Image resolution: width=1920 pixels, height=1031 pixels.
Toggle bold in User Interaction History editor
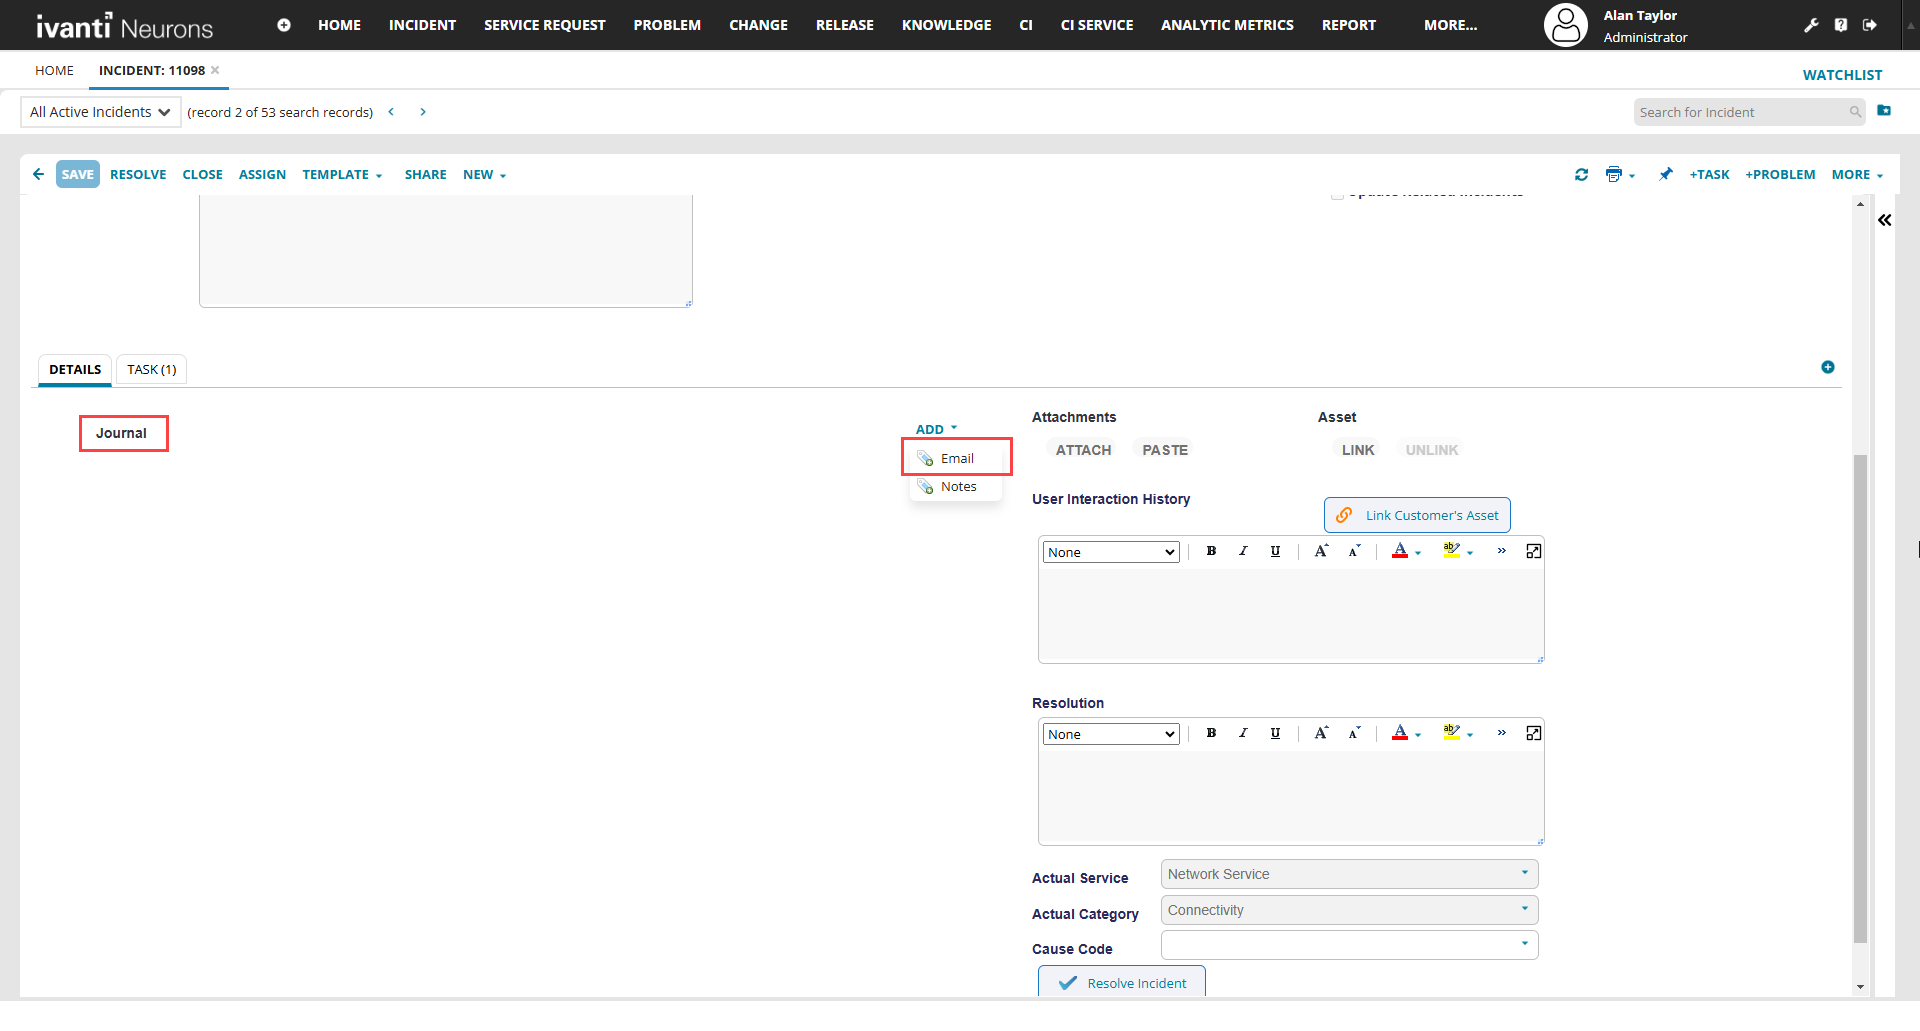1211,551
